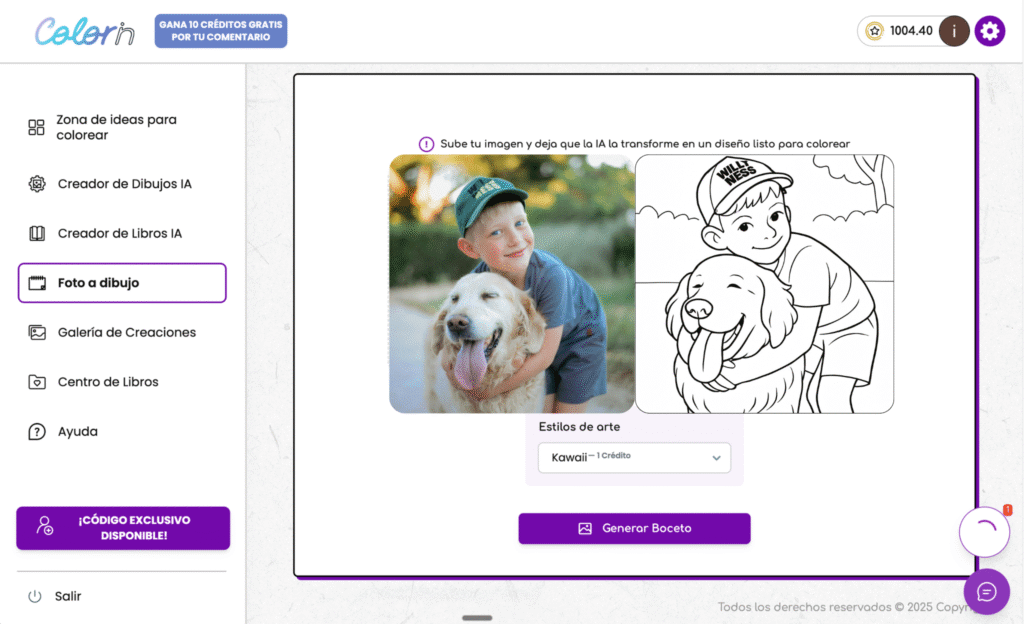
Task: Click the Creador de Dibujos IA icon
Action: coord(37,184)
